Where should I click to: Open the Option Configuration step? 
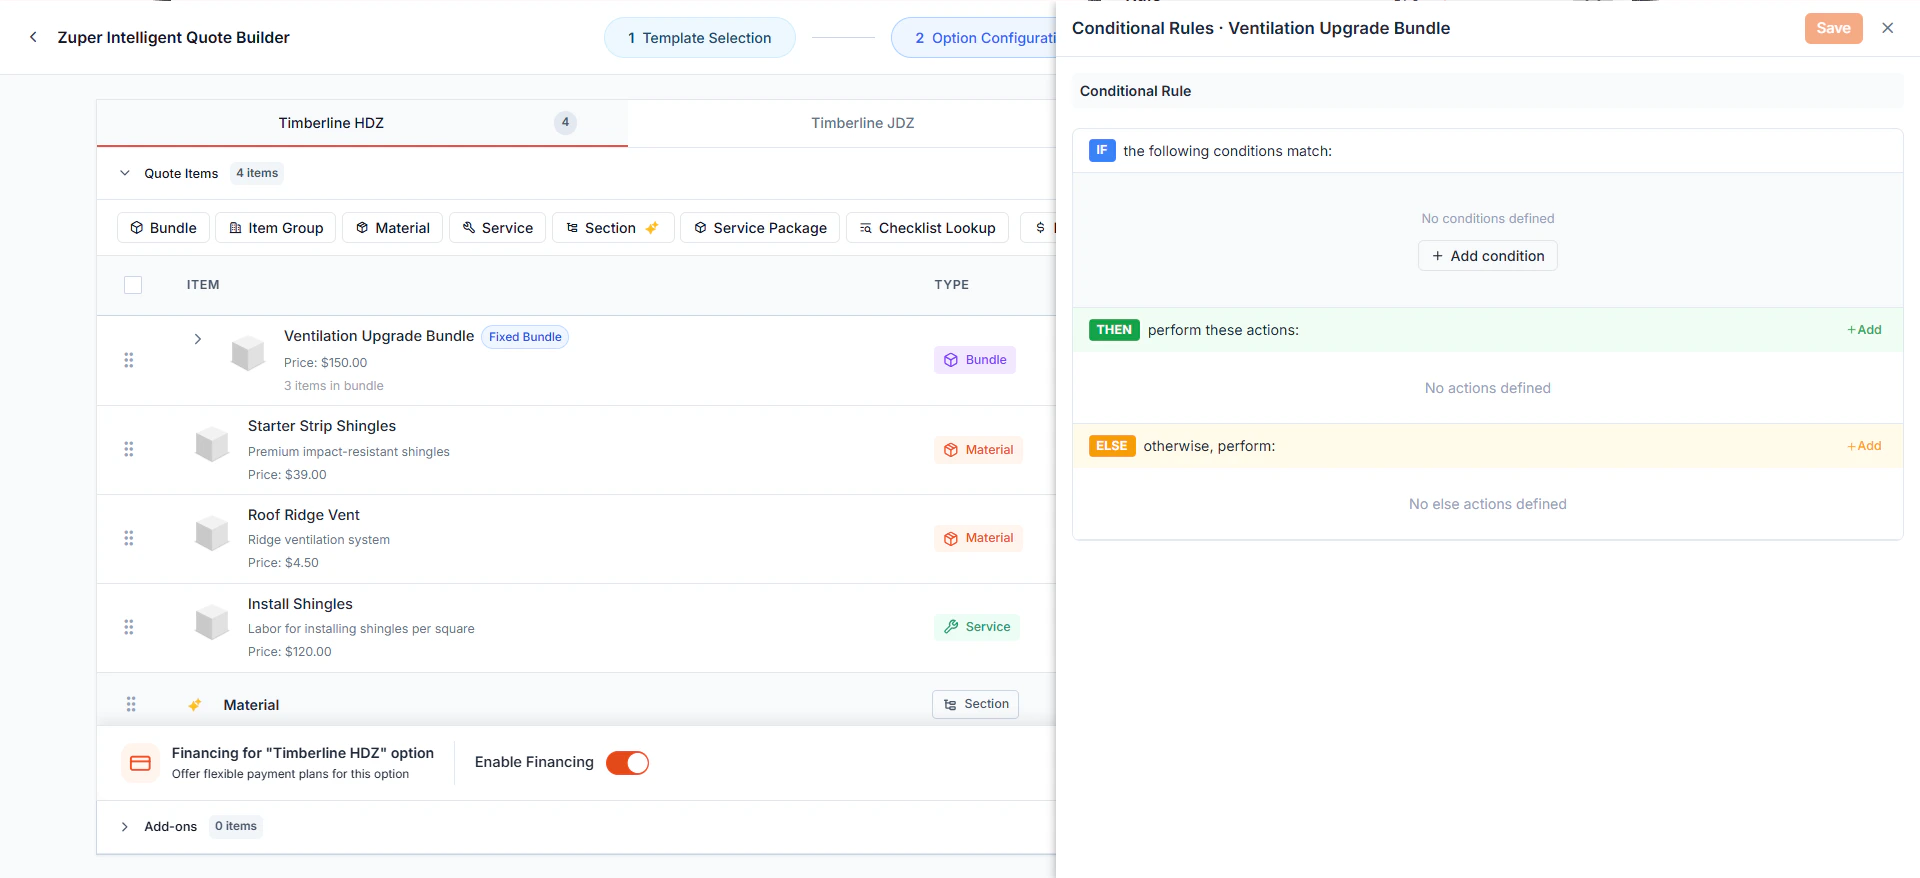[x=975, y=38]
